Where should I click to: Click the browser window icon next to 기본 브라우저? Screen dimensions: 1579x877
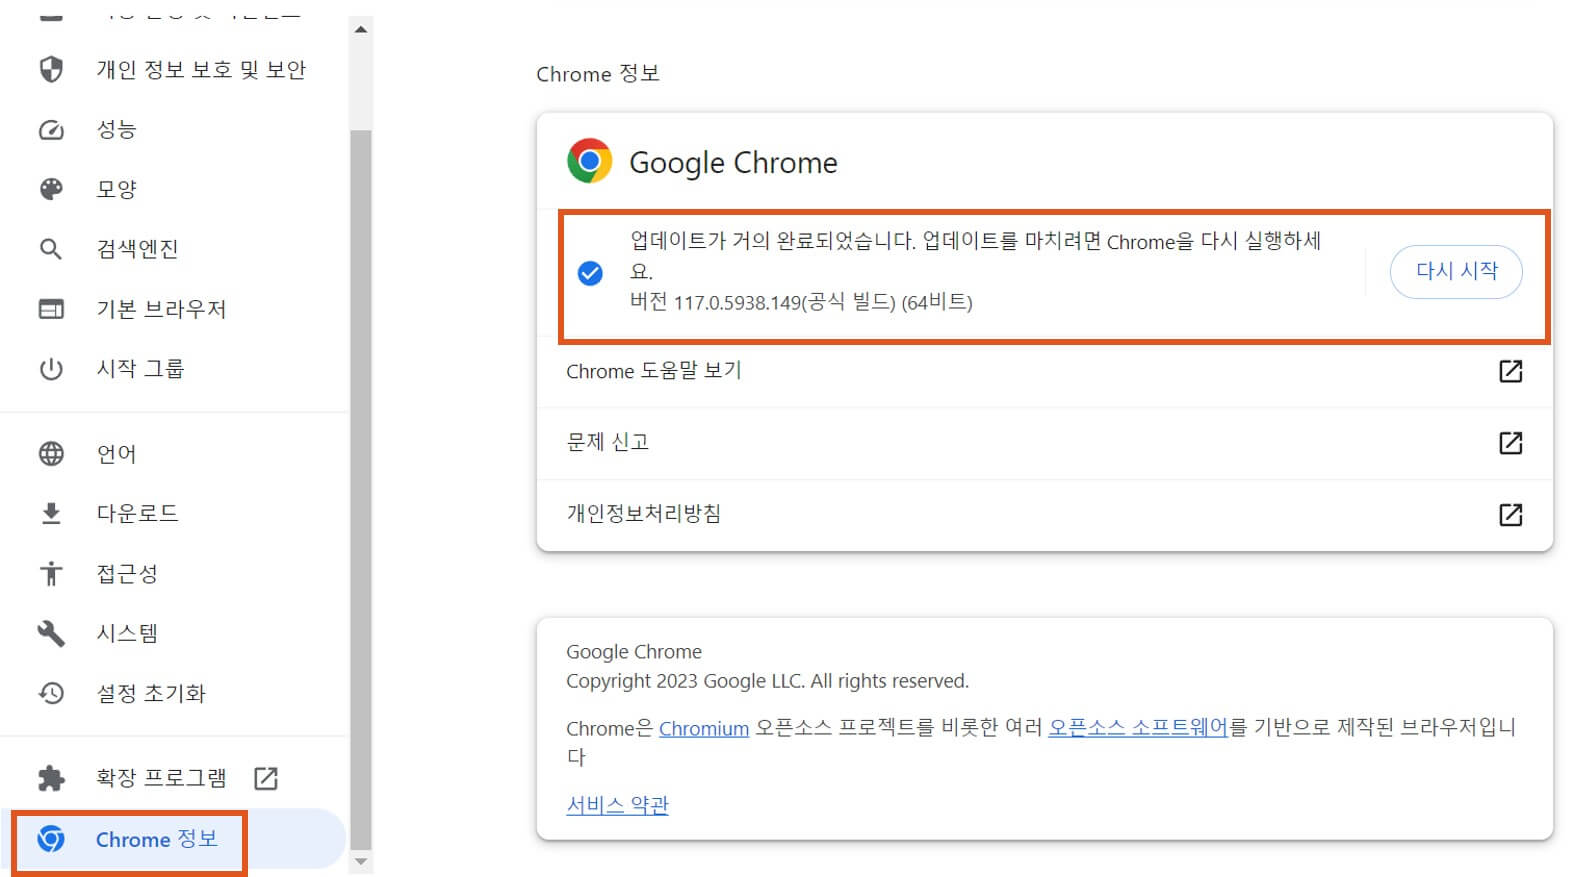[51, 309]
